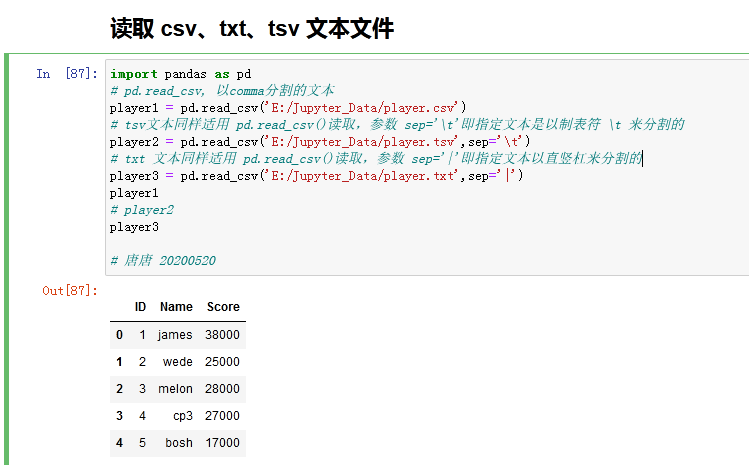The image size is (749, 465).
Task: Click the 'import pandas as pd' line
Action: tap(181, 74)
